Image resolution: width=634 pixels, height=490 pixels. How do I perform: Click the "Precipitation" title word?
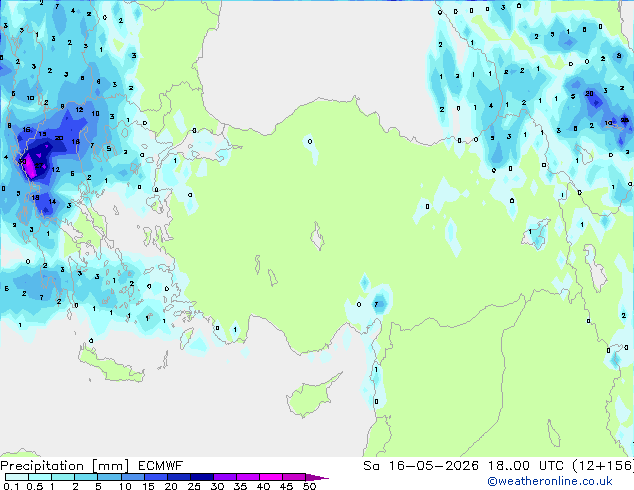(x=42, y=466)
